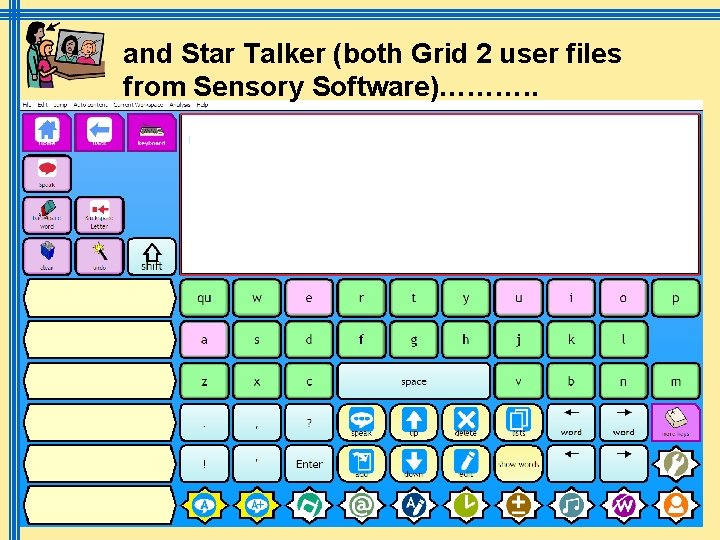Viewport: 720px width, 540px height.
Task: Tap the green 'z' key
Action: coord(204,381)
